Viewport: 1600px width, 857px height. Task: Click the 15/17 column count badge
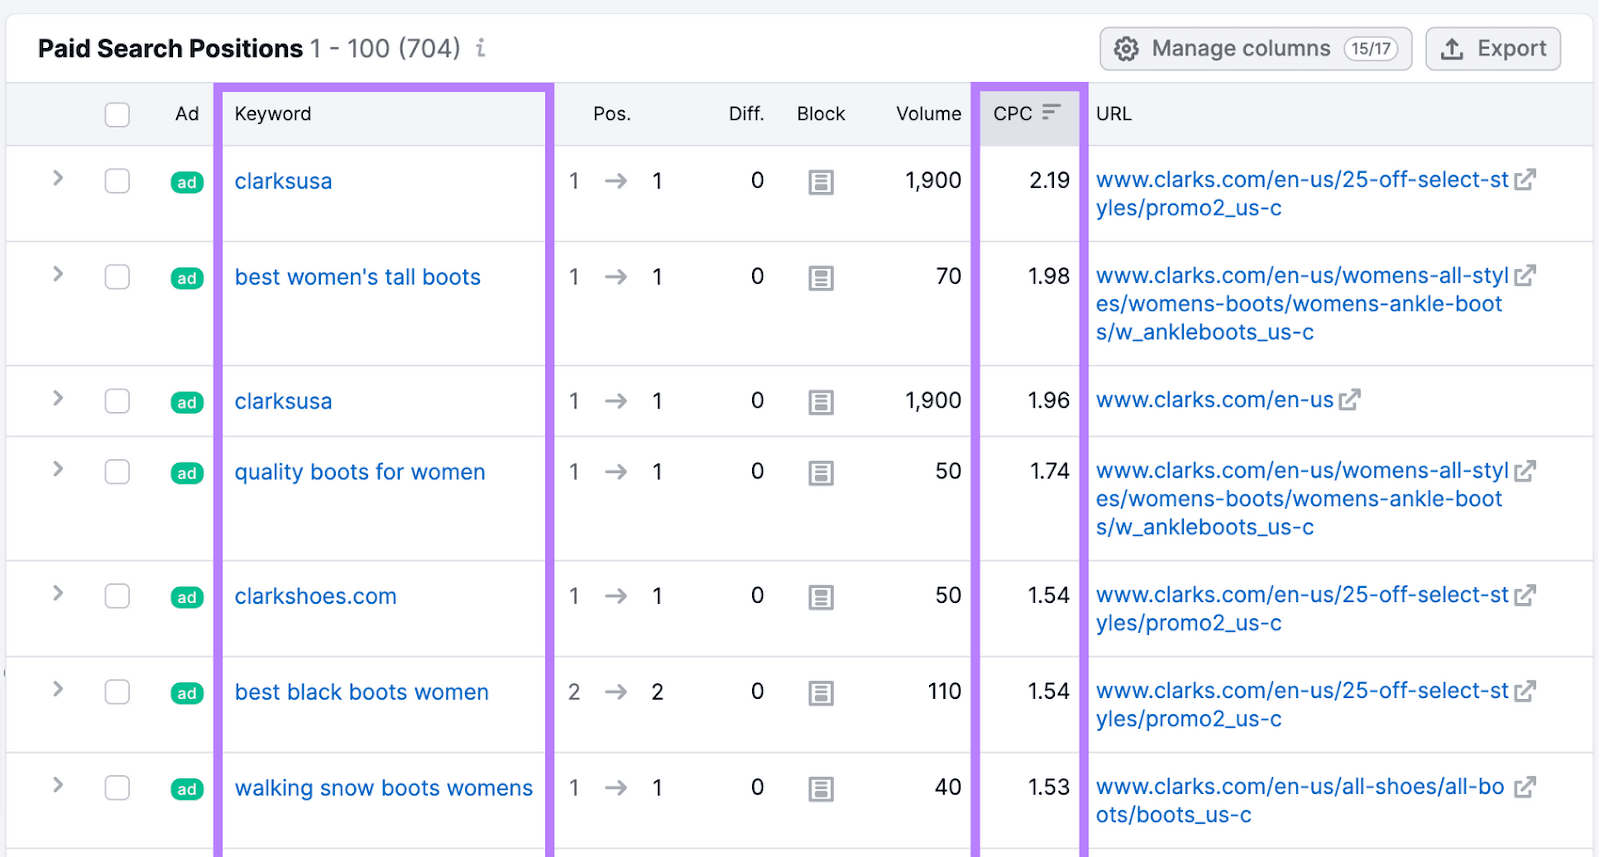1371,49
